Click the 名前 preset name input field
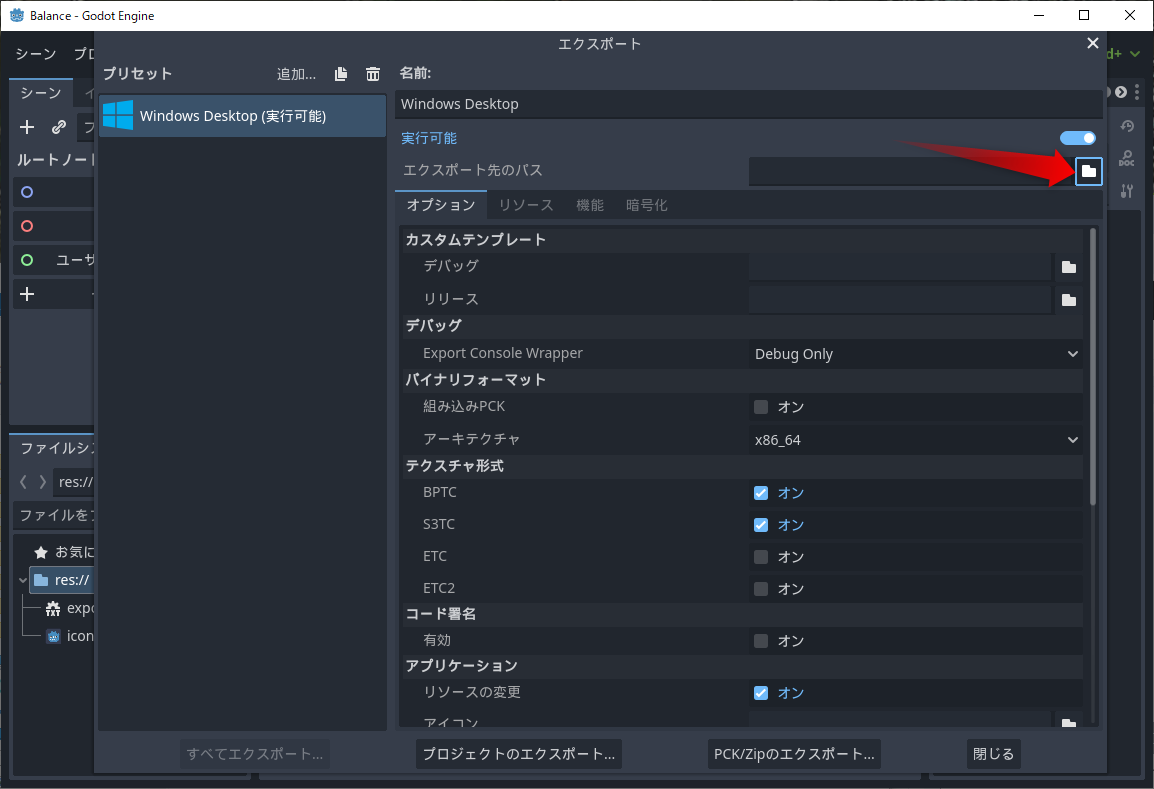The width and height of the screenshot is (1154, 789). point(748,104)
